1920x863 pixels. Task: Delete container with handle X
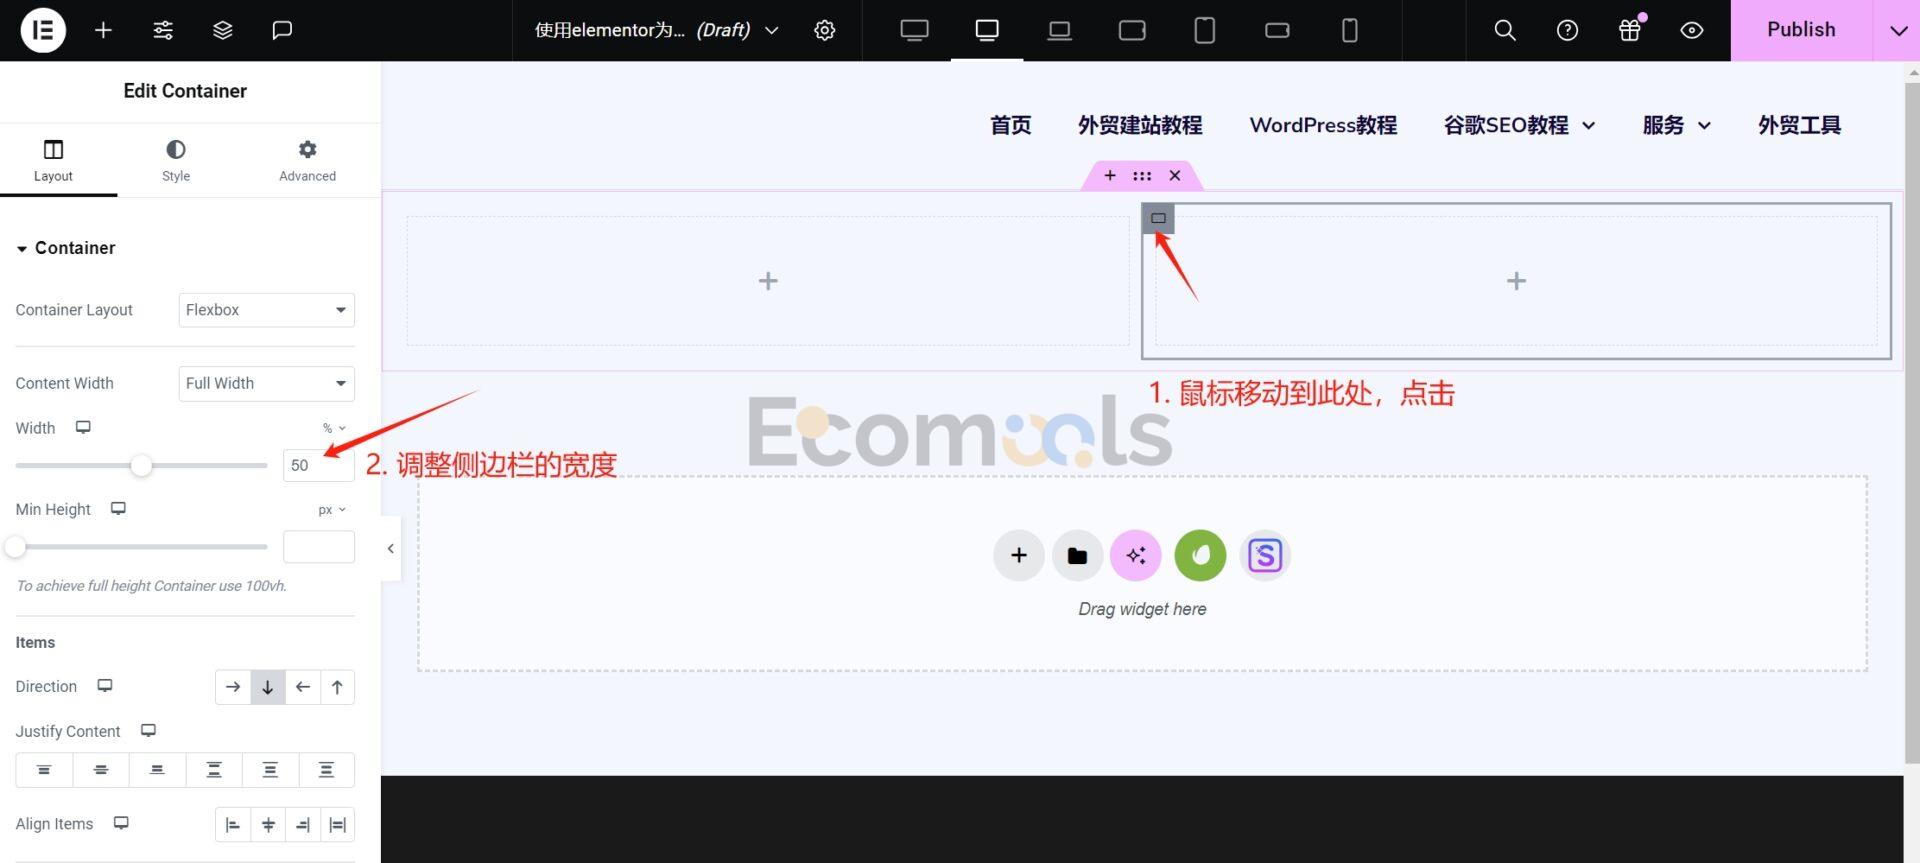click(1175, 176)
